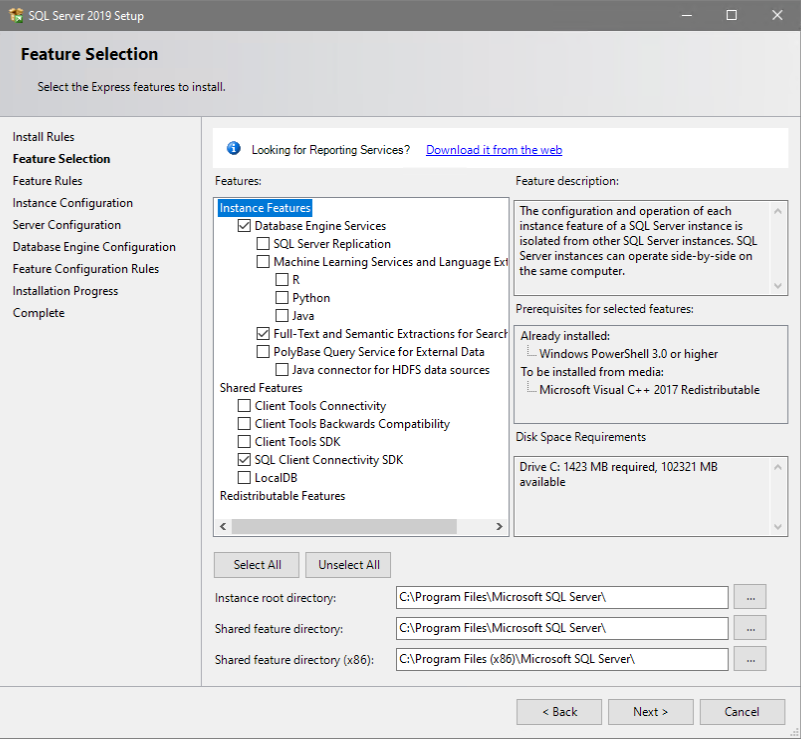Click the features list scroll left arrow
This screenshot has height=739, width=801.
coord(223,527)
